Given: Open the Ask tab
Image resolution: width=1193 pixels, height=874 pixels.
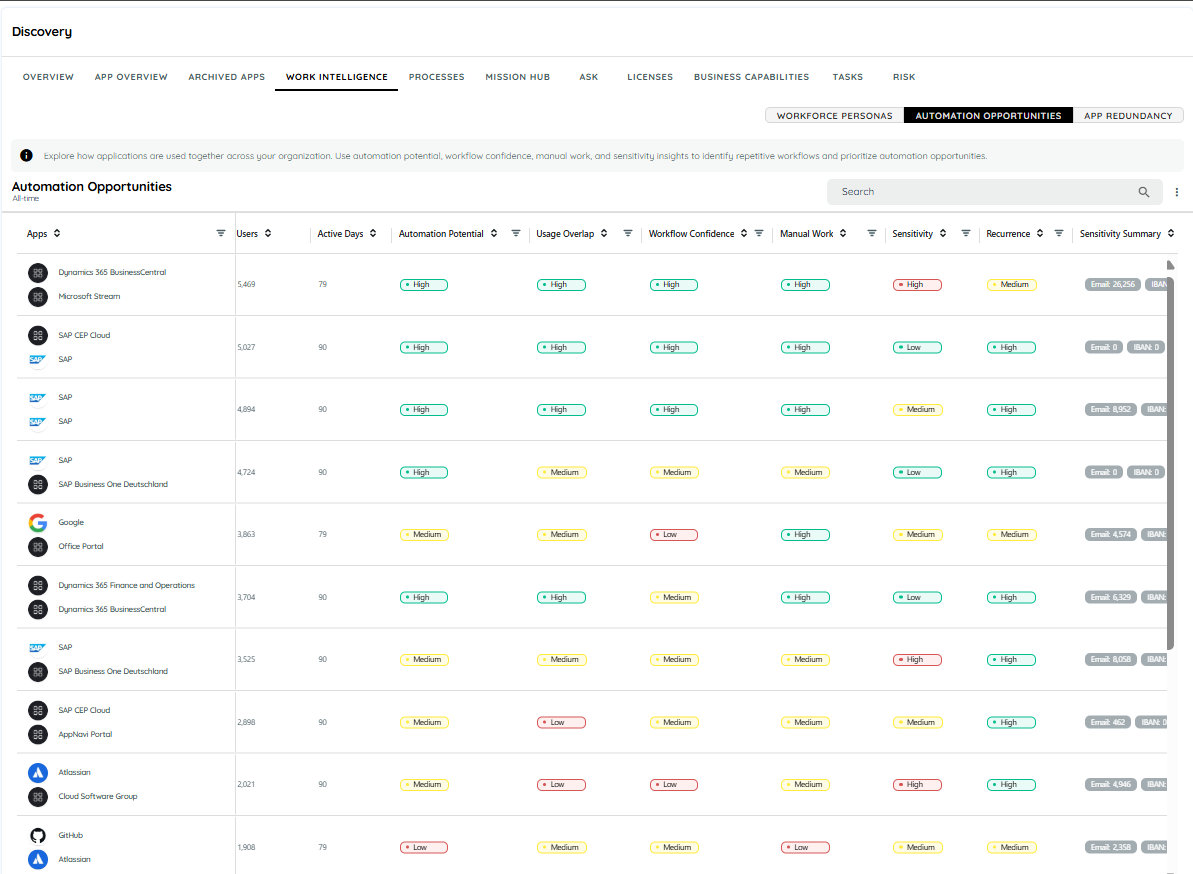Looking at the screenshot, I should (589, 77).
